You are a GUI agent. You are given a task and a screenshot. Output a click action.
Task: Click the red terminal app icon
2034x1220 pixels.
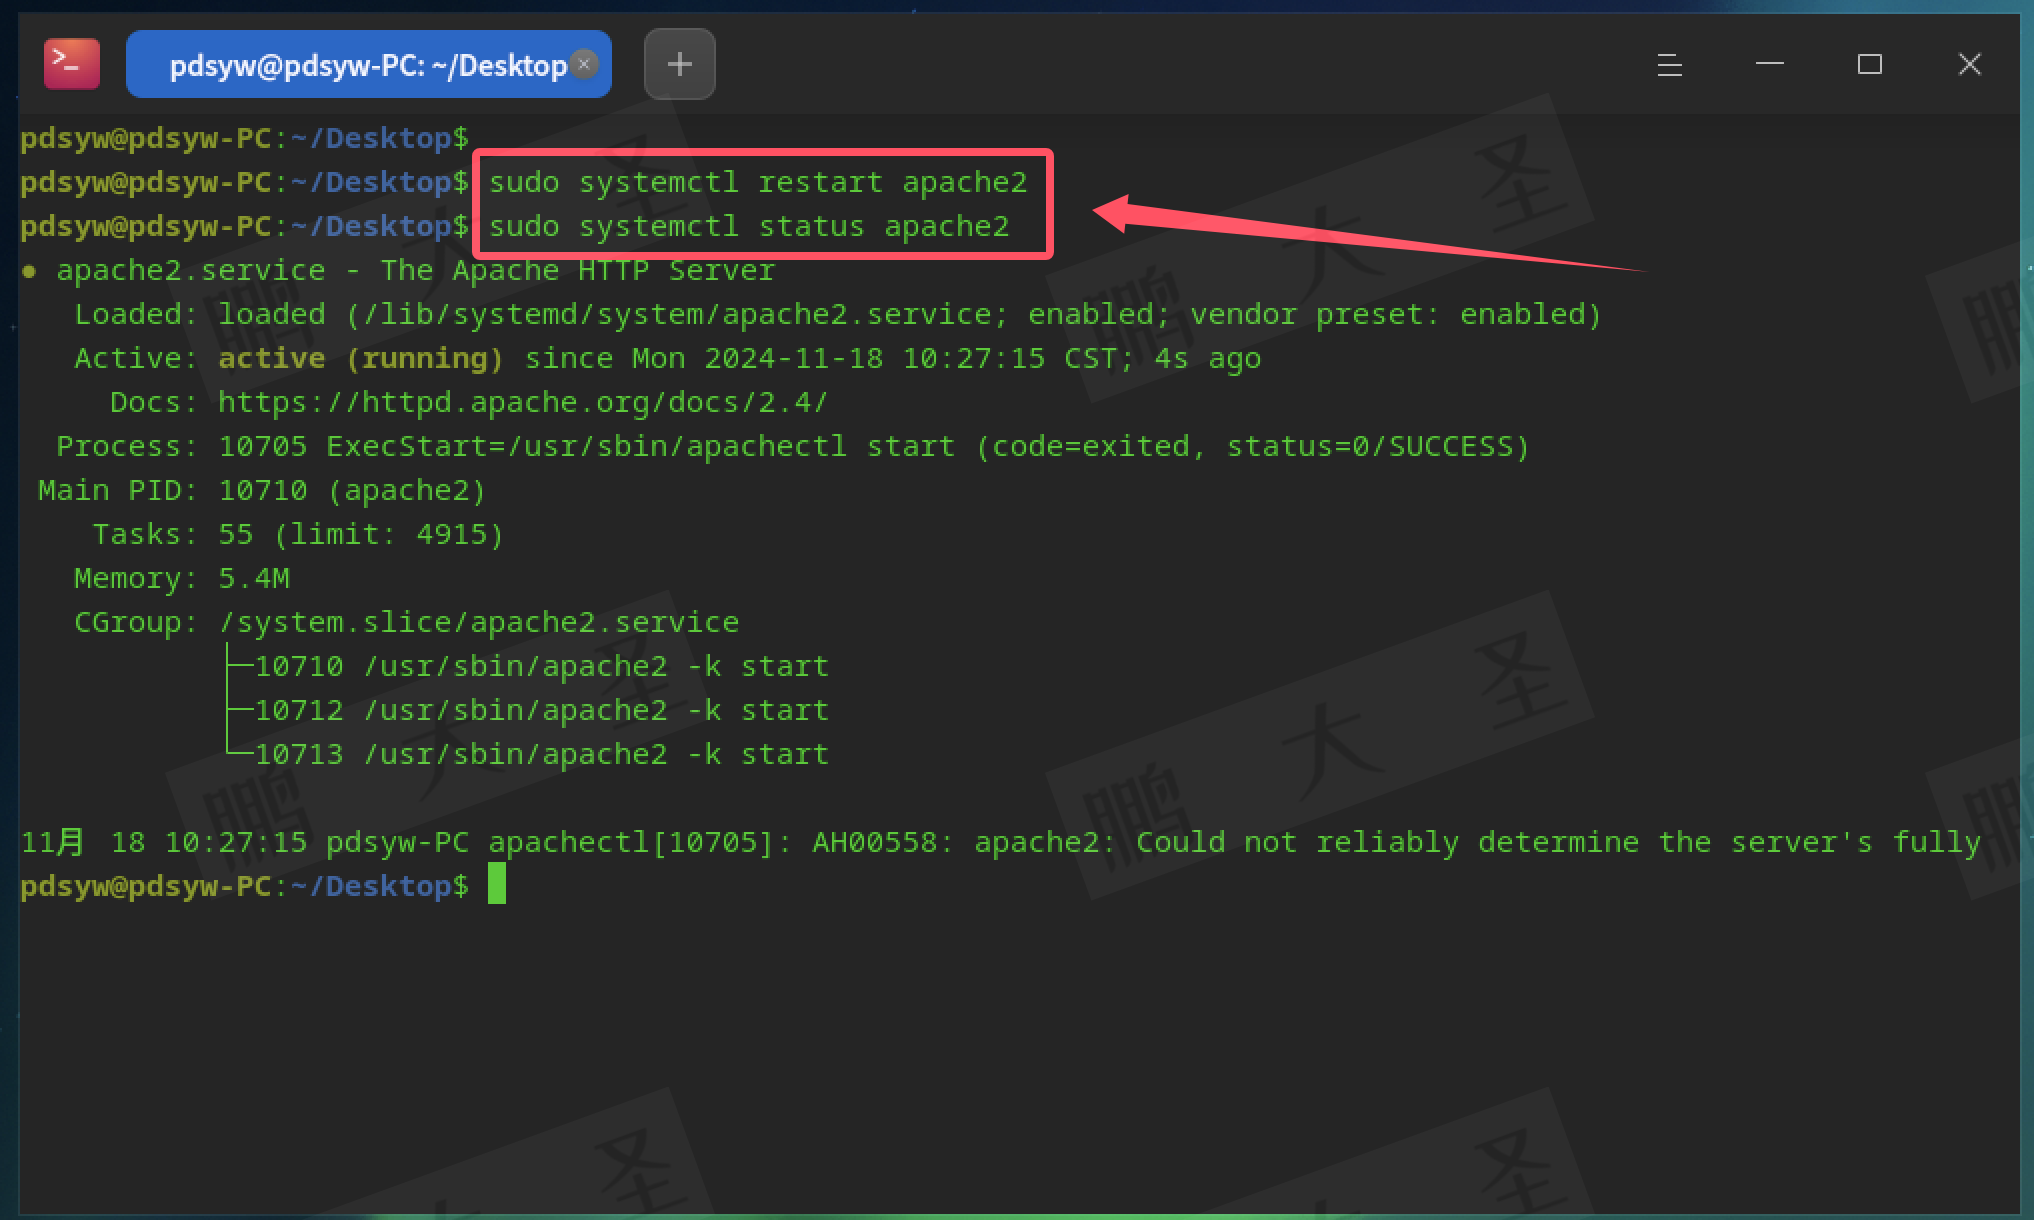coord(72,64)
